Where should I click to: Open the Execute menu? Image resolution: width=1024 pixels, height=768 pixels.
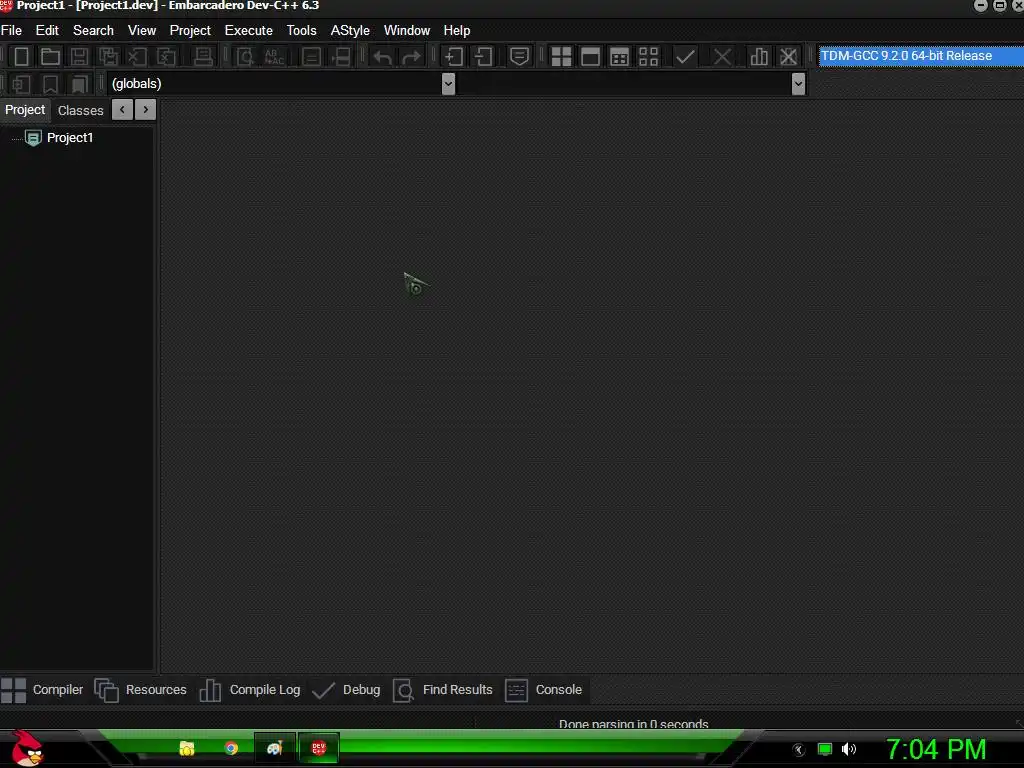tap(249, 31)
